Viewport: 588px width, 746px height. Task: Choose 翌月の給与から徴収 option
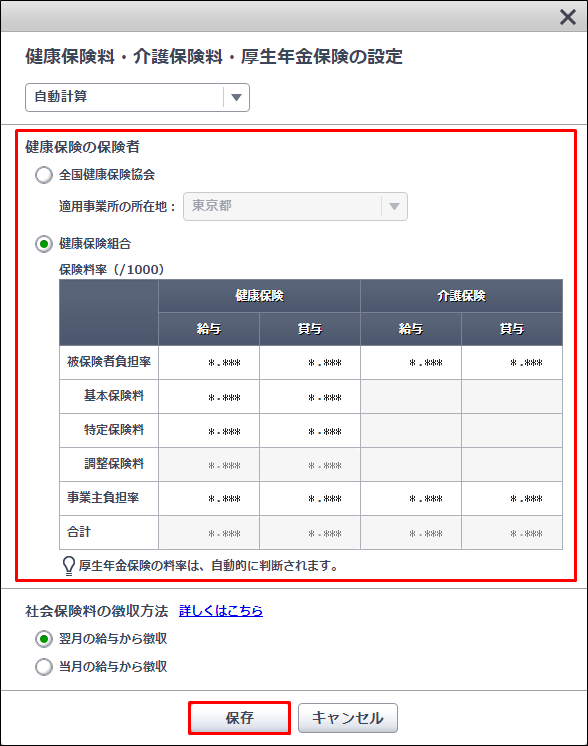[44, 639]
